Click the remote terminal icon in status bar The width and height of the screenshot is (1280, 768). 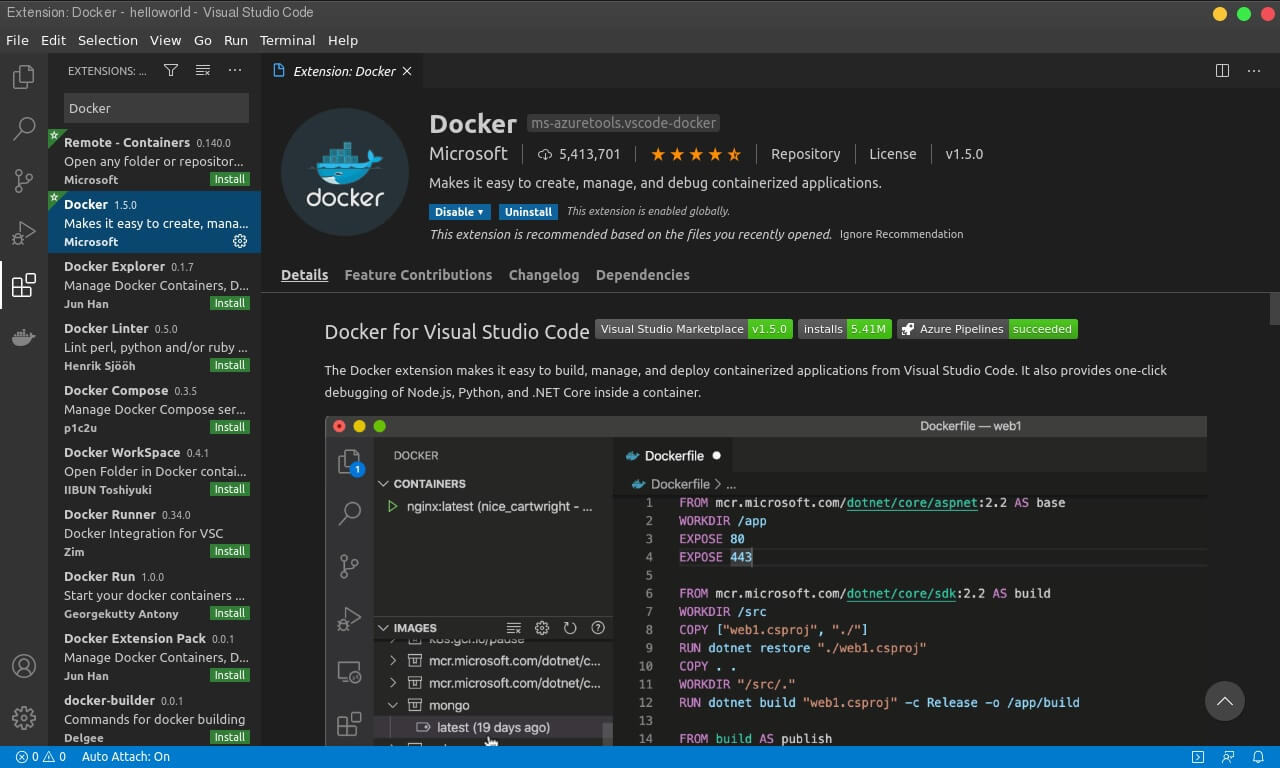[x=1198, y=757]
